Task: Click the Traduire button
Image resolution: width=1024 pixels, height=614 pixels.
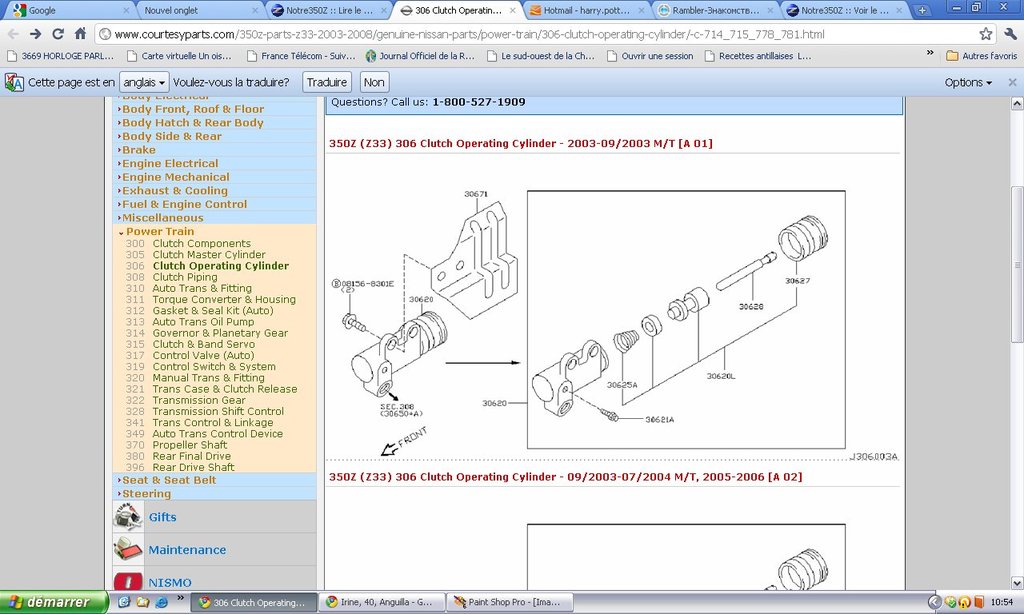Action: pos(326,82)
